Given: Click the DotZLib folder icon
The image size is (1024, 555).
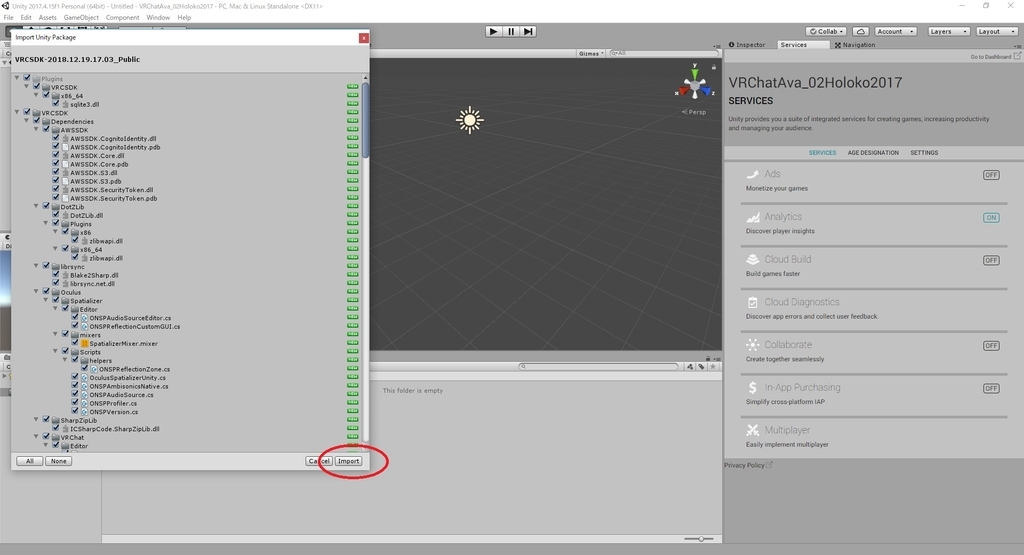Looking at the screenshot, I should 56,207.
